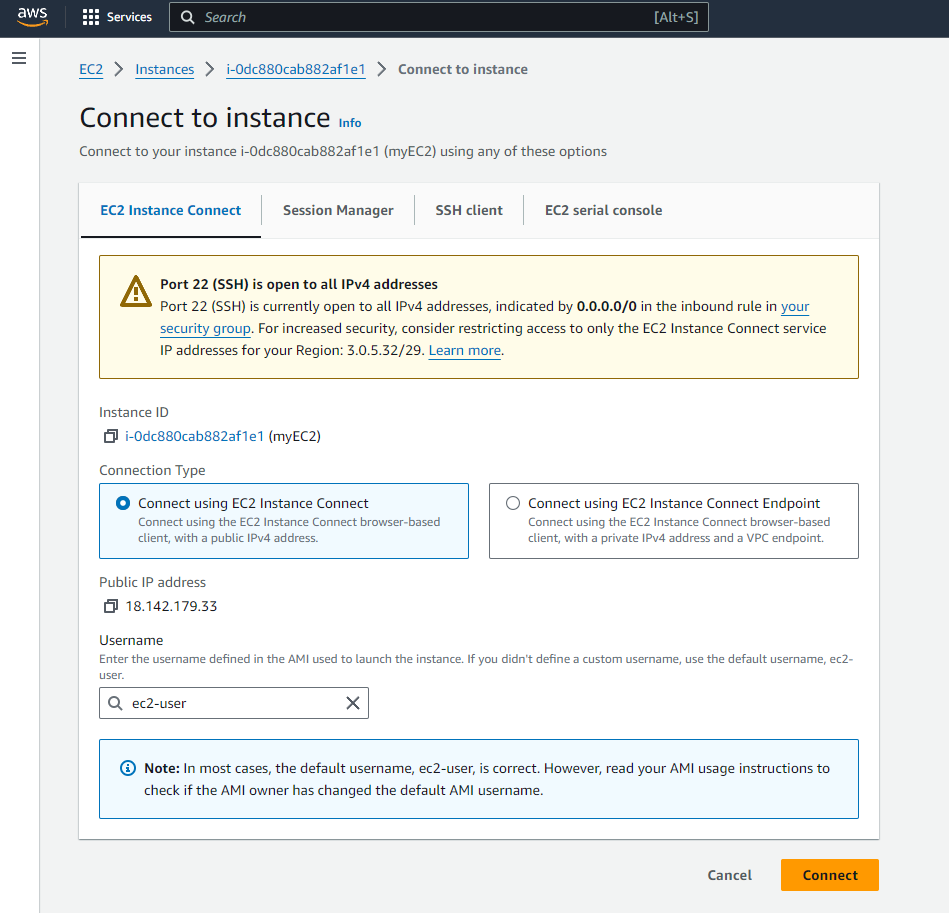Go to Instances breadcrumb link
The width and height of the screenshot is (949, 913).
(x=164, y=69)
